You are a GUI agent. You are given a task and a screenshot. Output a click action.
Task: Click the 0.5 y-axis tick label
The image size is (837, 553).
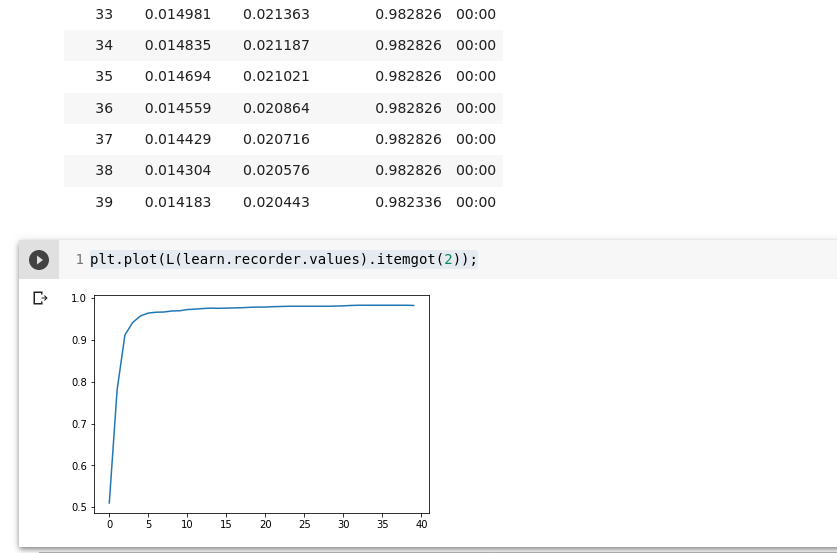(x=78, y=508)
